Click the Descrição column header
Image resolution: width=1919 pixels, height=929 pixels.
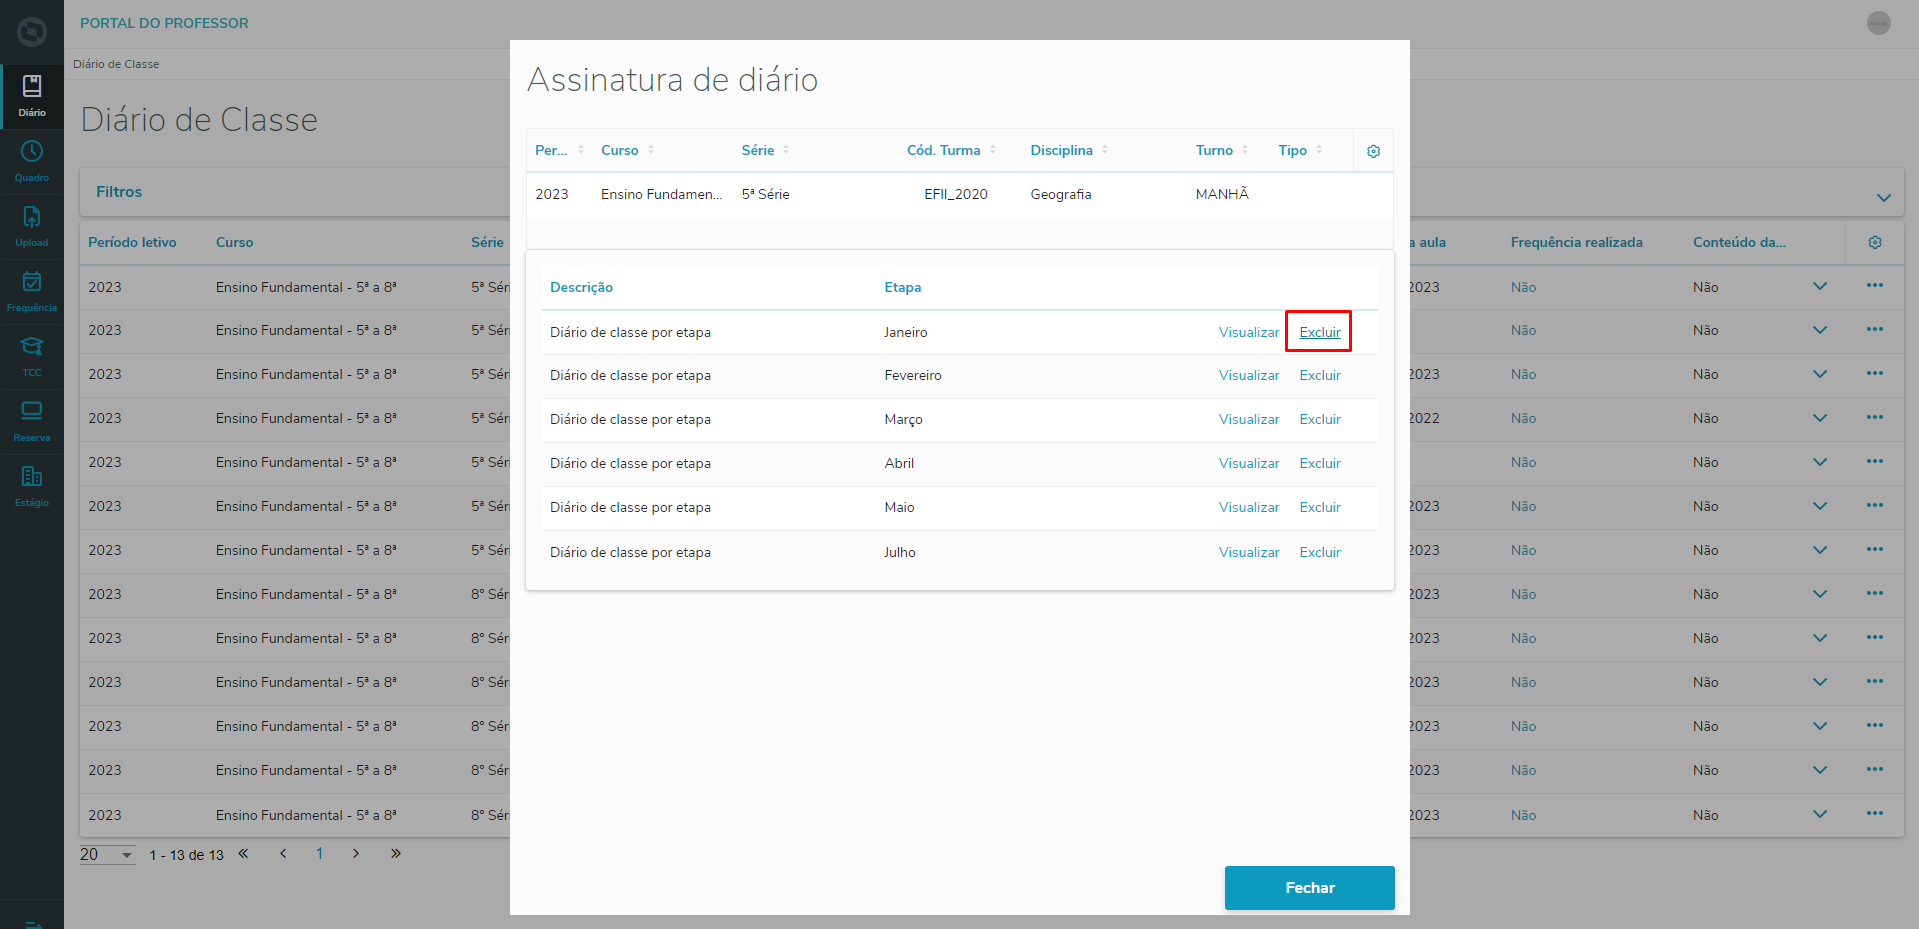pos(581,287)
